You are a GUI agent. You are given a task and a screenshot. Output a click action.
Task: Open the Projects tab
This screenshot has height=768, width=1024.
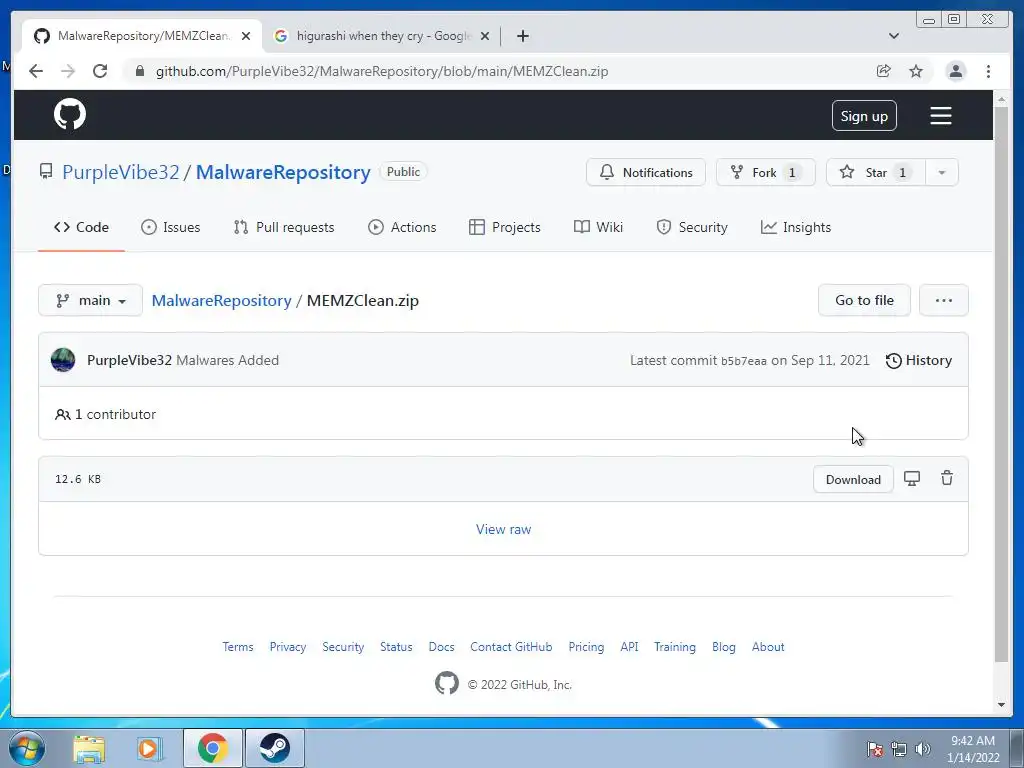[x=505, y=227]
